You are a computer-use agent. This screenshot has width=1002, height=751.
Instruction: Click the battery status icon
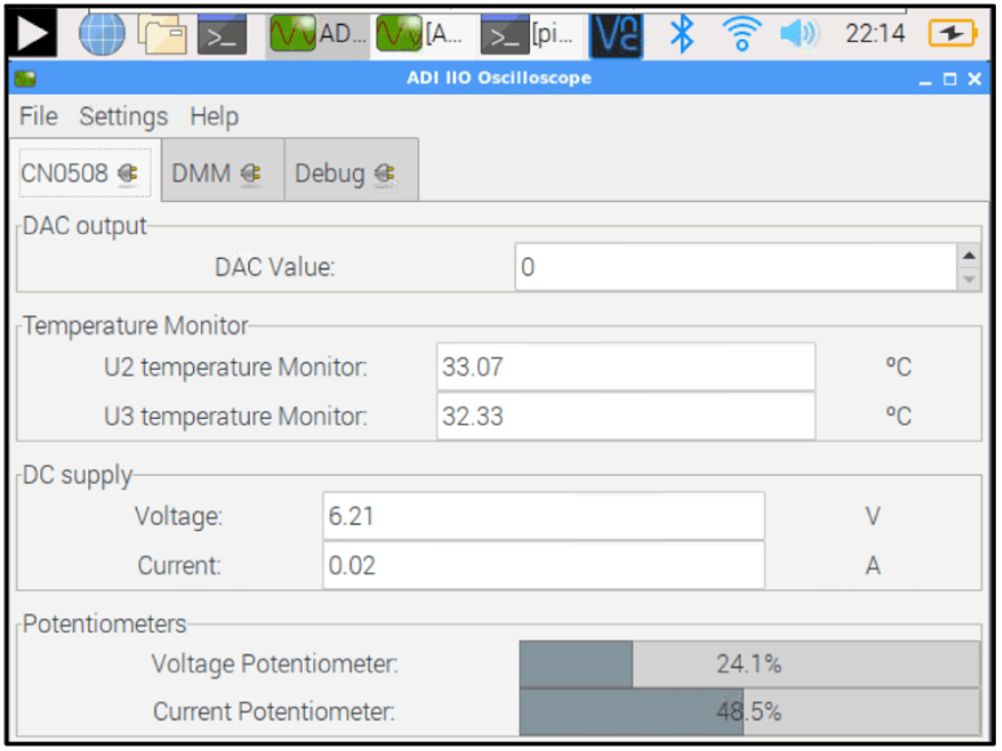(x=951, y=34)
